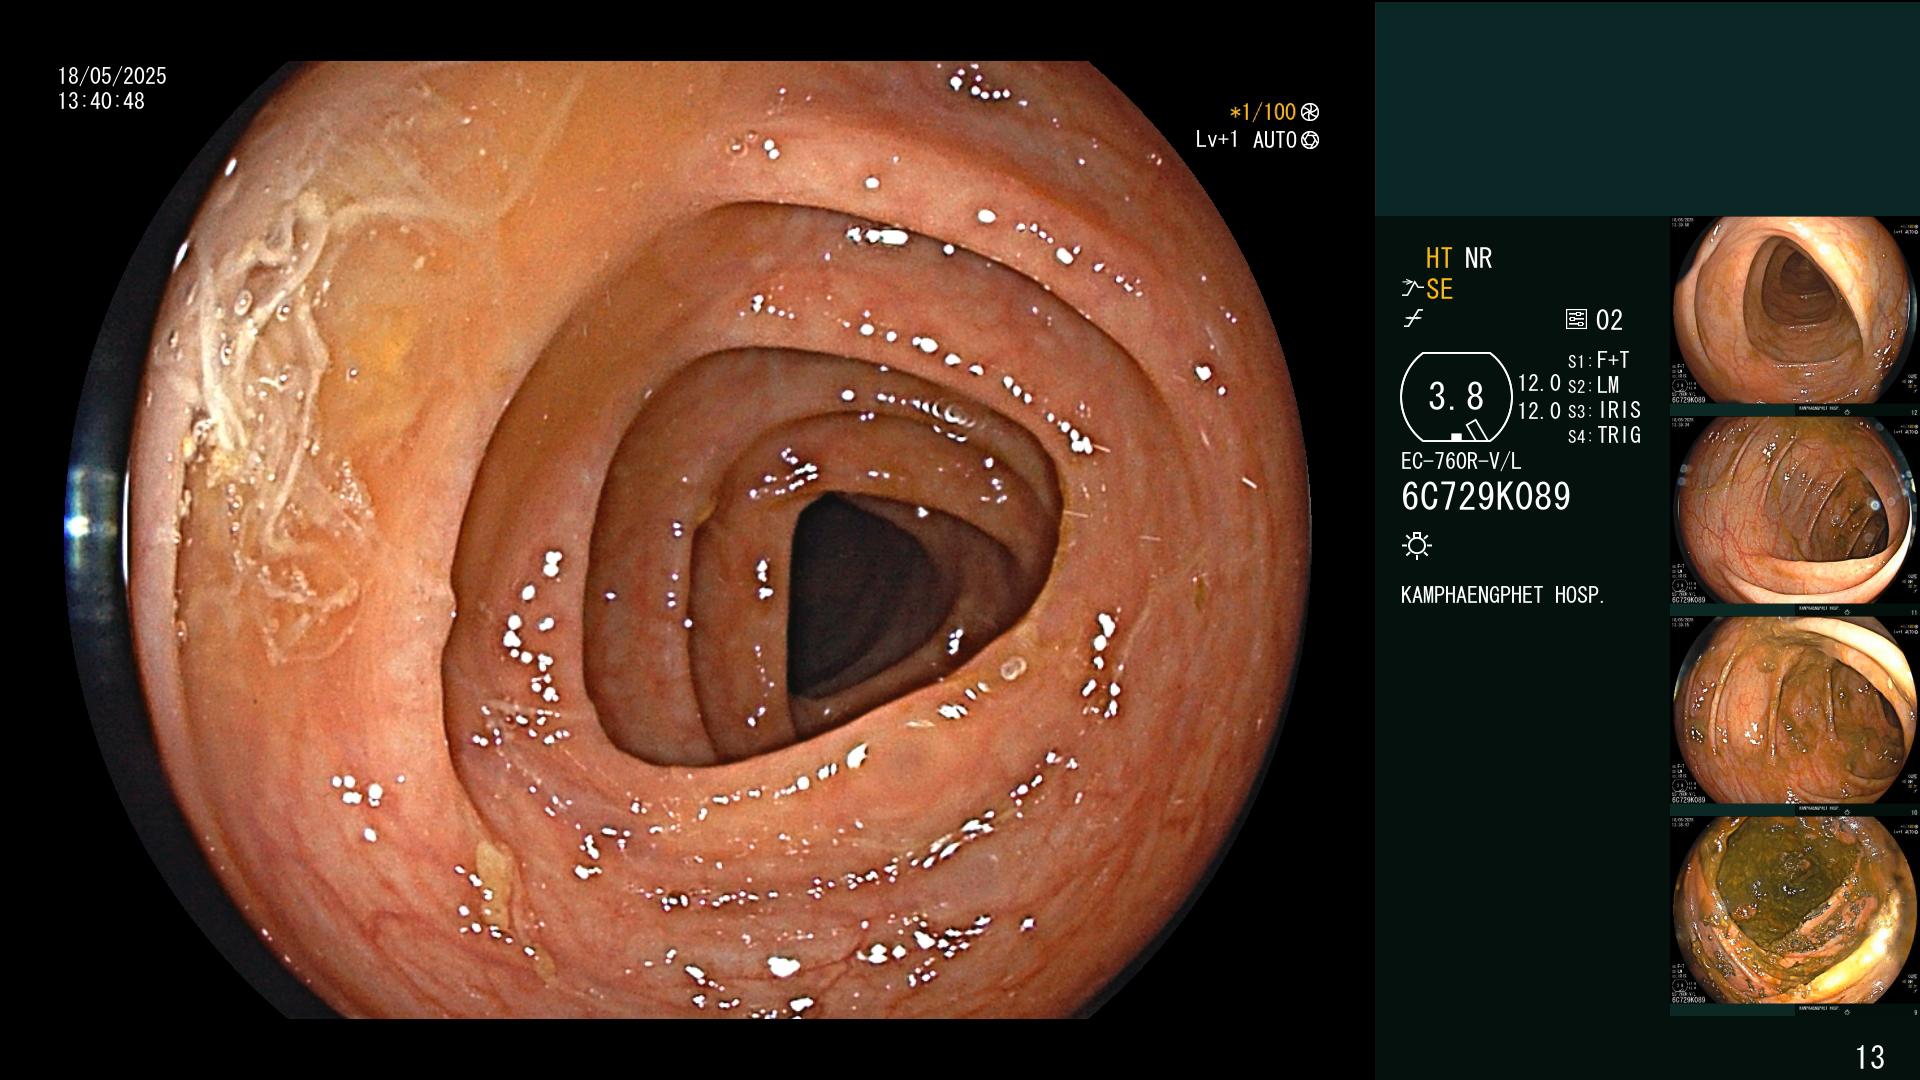The width and height of the screenshot is (1920, 1080).
Task: Click the S1: F+T switch assignment
Action: click(x=1598, y=360)
